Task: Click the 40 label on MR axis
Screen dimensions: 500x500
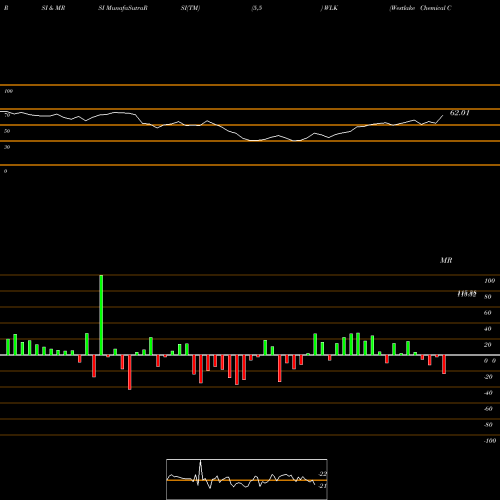Action: click(x=488, y=329)
